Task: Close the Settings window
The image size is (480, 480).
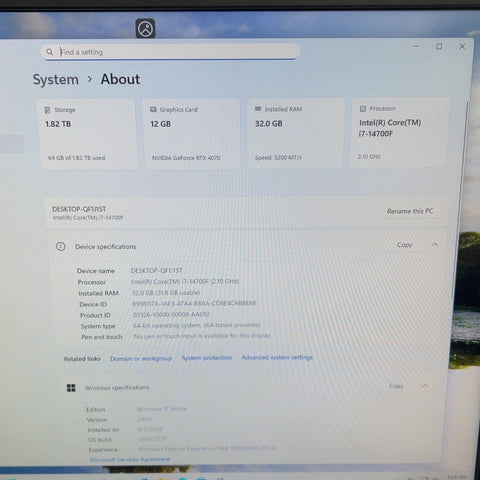Action: (x=462, y=46)
